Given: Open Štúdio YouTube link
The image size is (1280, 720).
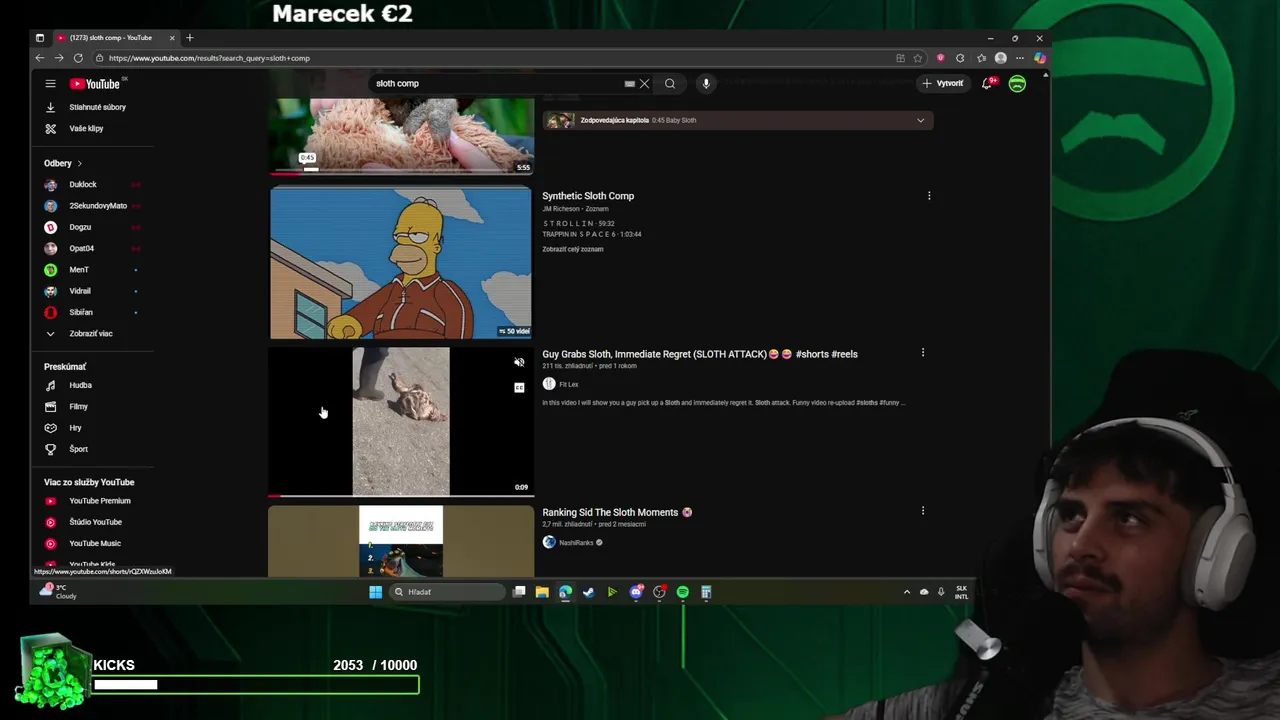Looking at the screenshot, I should coord(95,522).
